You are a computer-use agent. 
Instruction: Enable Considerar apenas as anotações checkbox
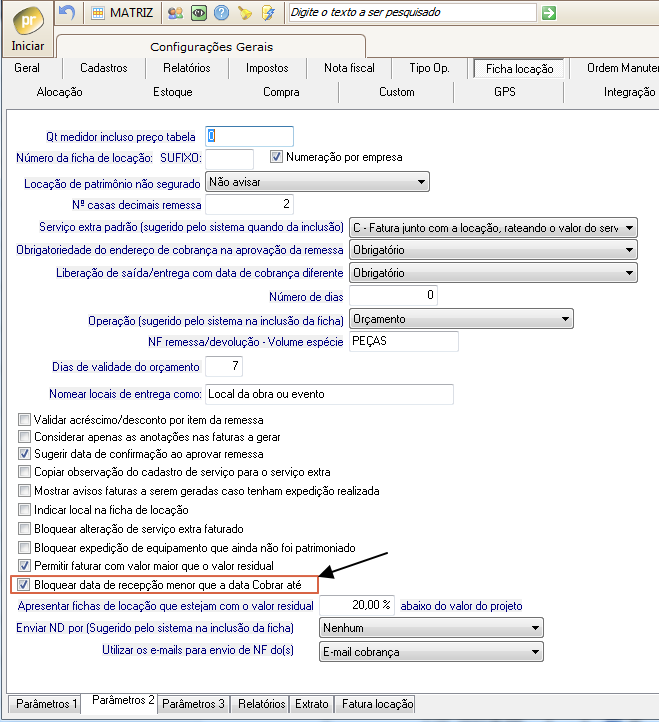pos(24,437)
